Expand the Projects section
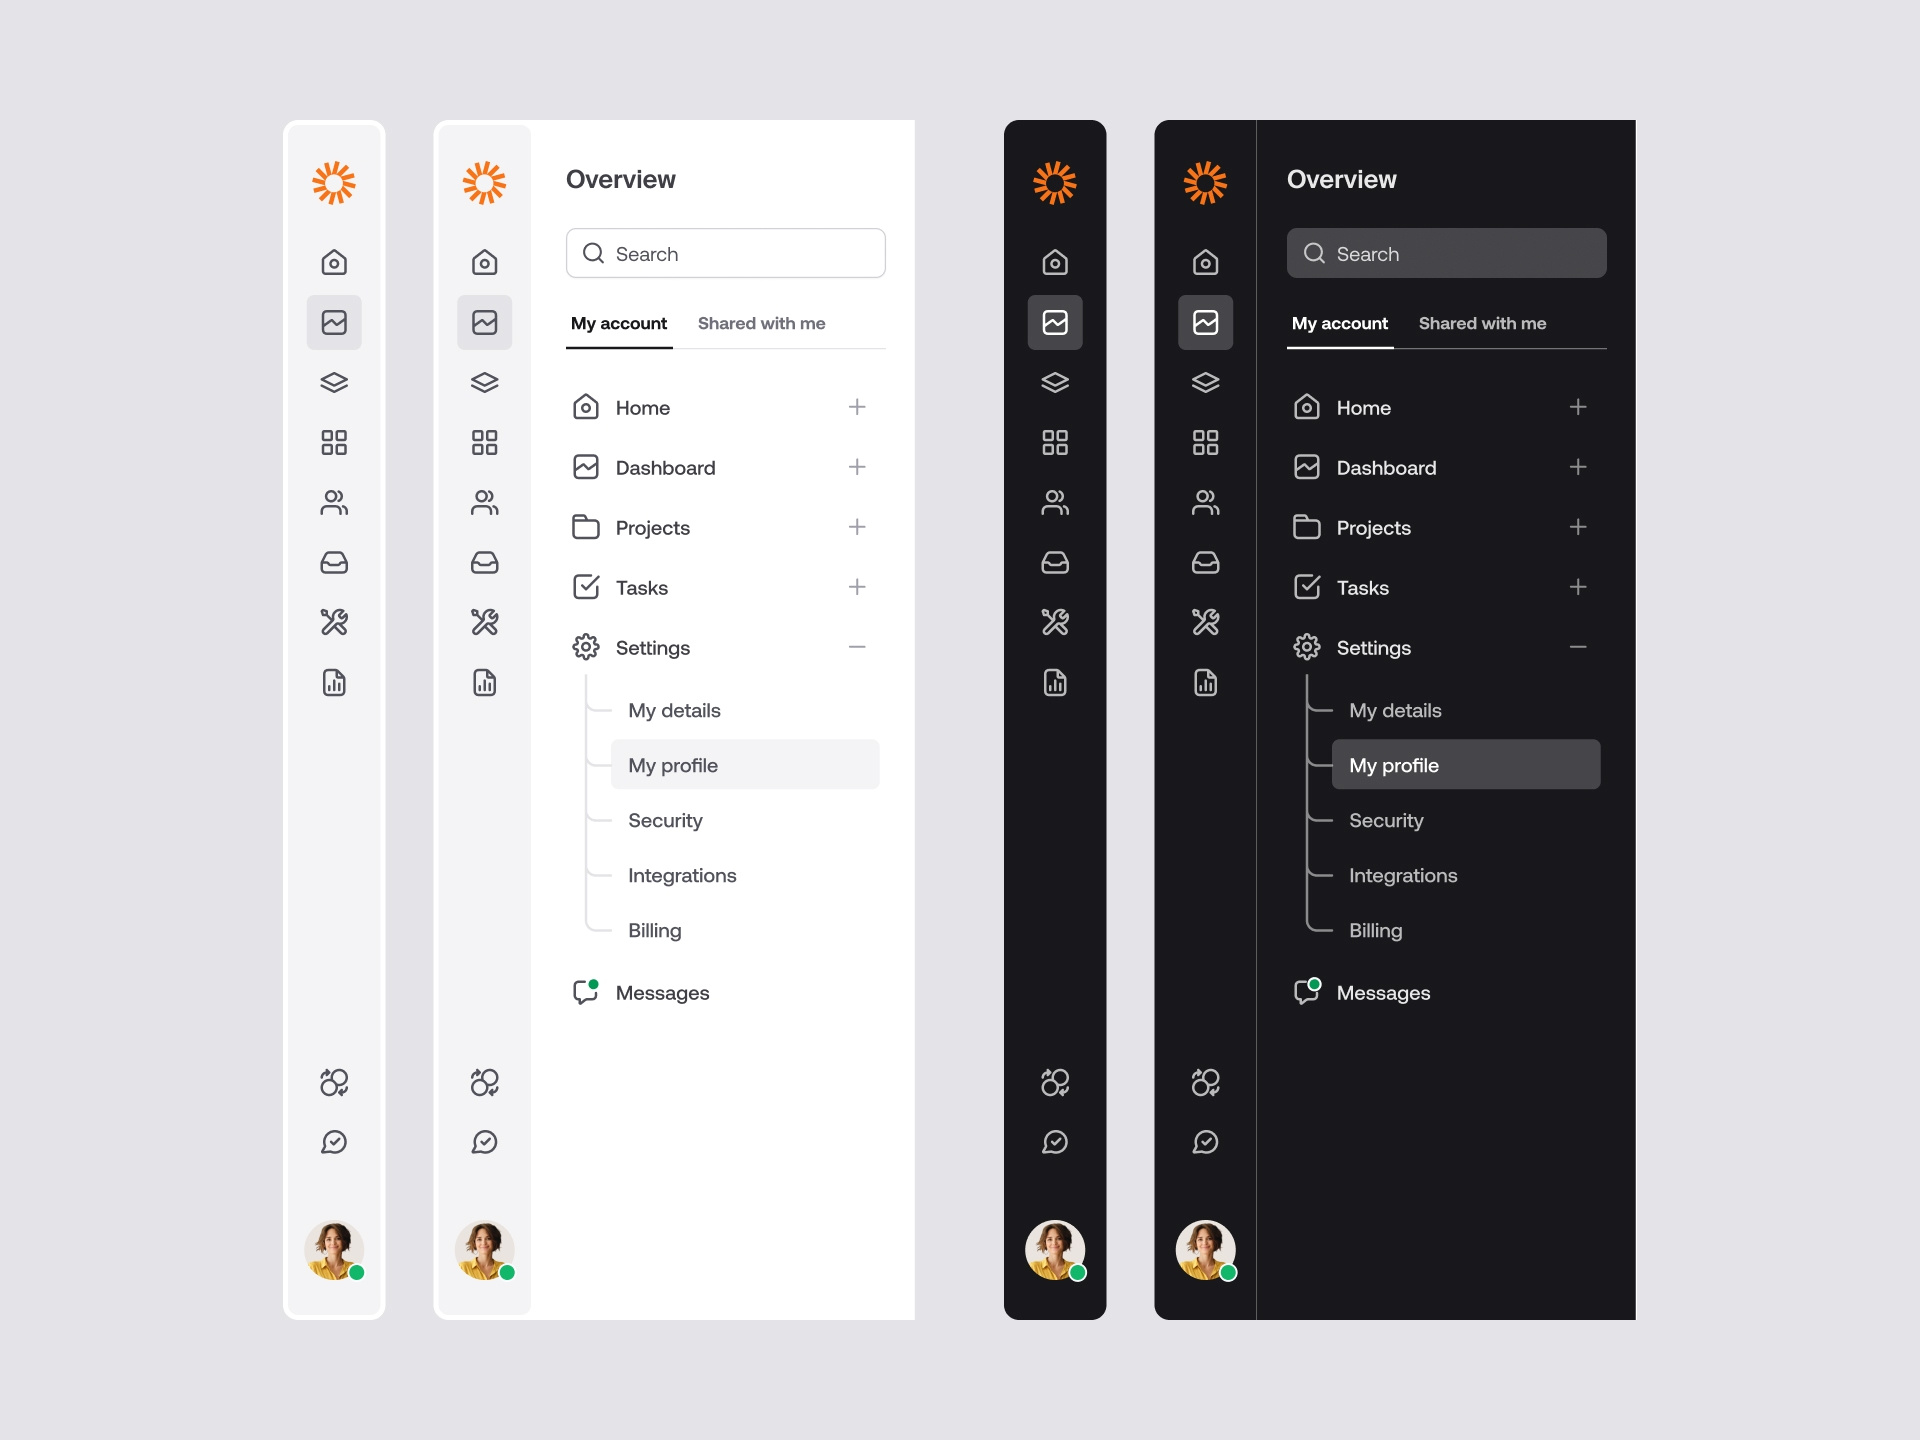This screenshot has height=1440, width=1920. click(x=854, y=526)
